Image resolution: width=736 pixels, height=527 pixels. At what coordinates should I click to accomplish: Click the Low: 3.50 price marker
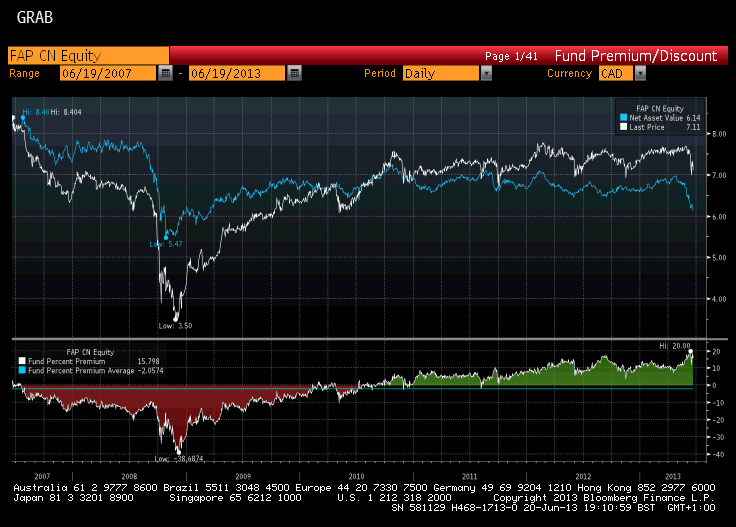coord(176,325)
